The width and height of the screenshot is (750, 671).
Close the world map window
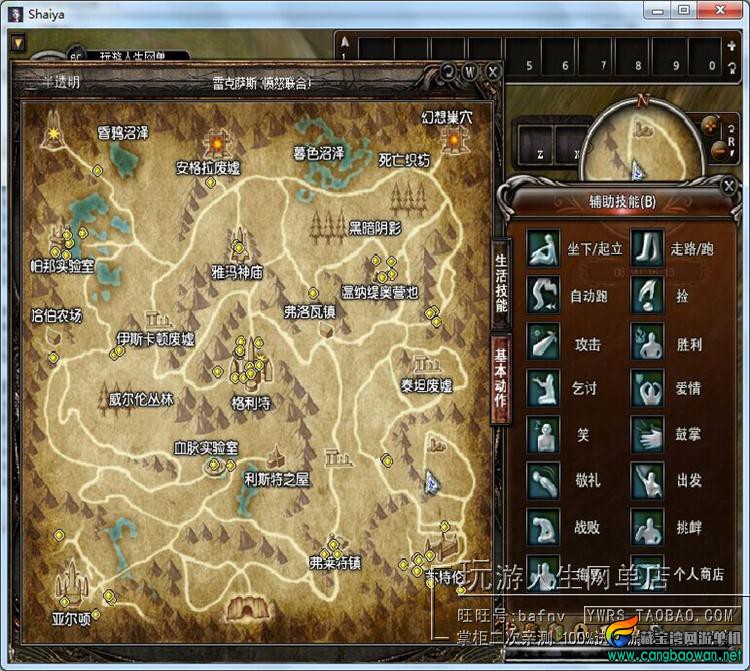(492, 72)
